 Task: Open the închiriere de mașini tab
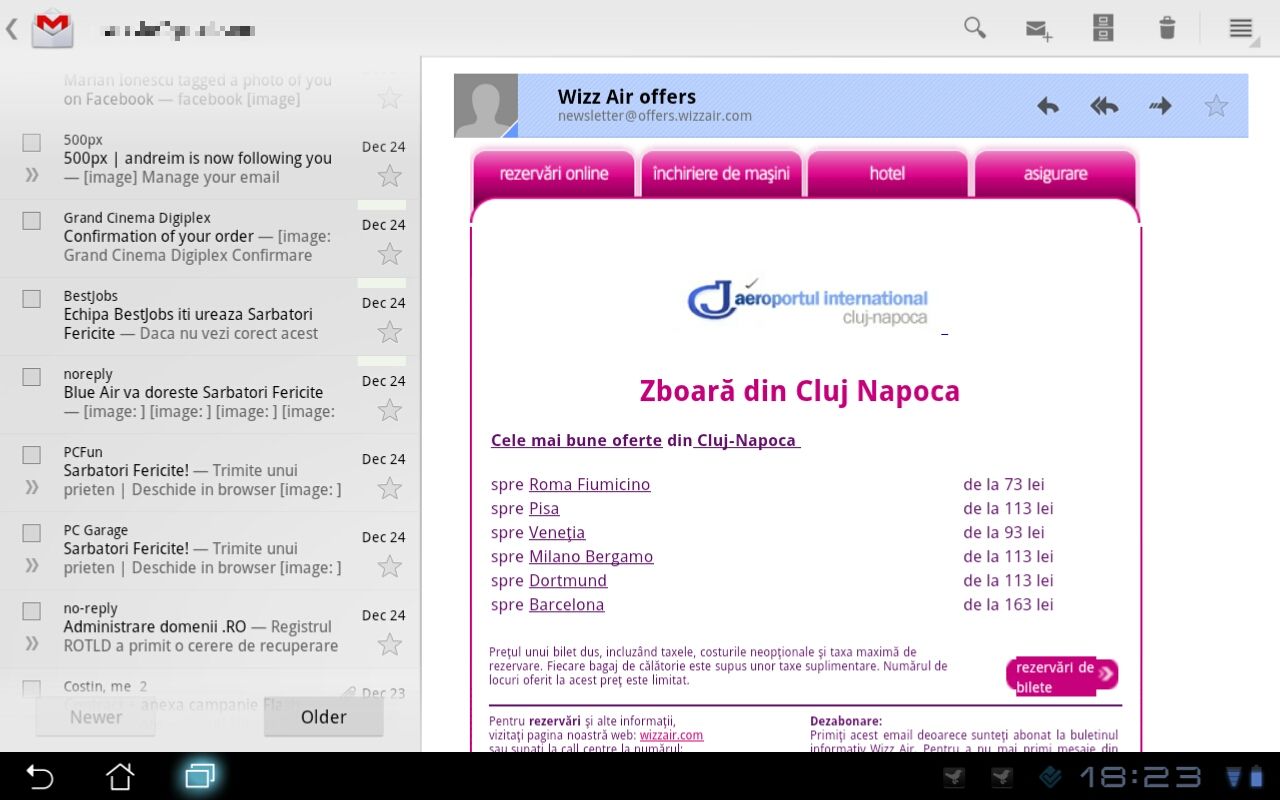[721, 173]
